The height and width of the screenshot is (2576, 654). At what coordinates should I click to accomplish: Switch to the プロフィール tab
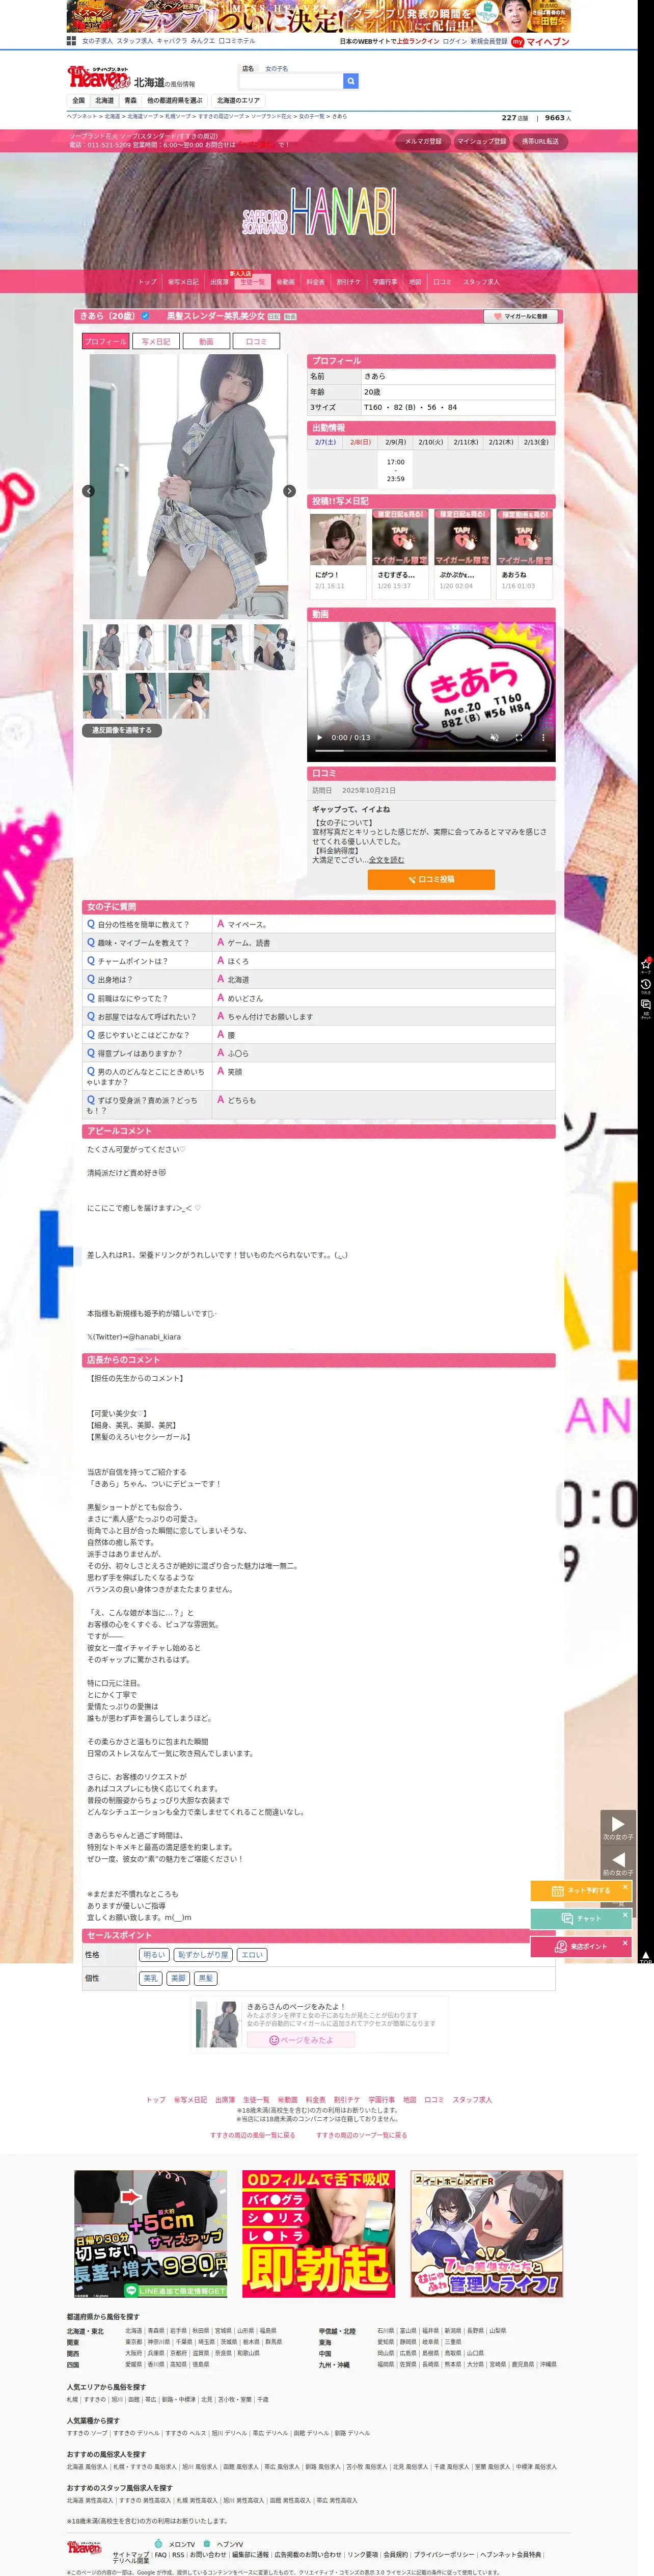click(105, 342)
